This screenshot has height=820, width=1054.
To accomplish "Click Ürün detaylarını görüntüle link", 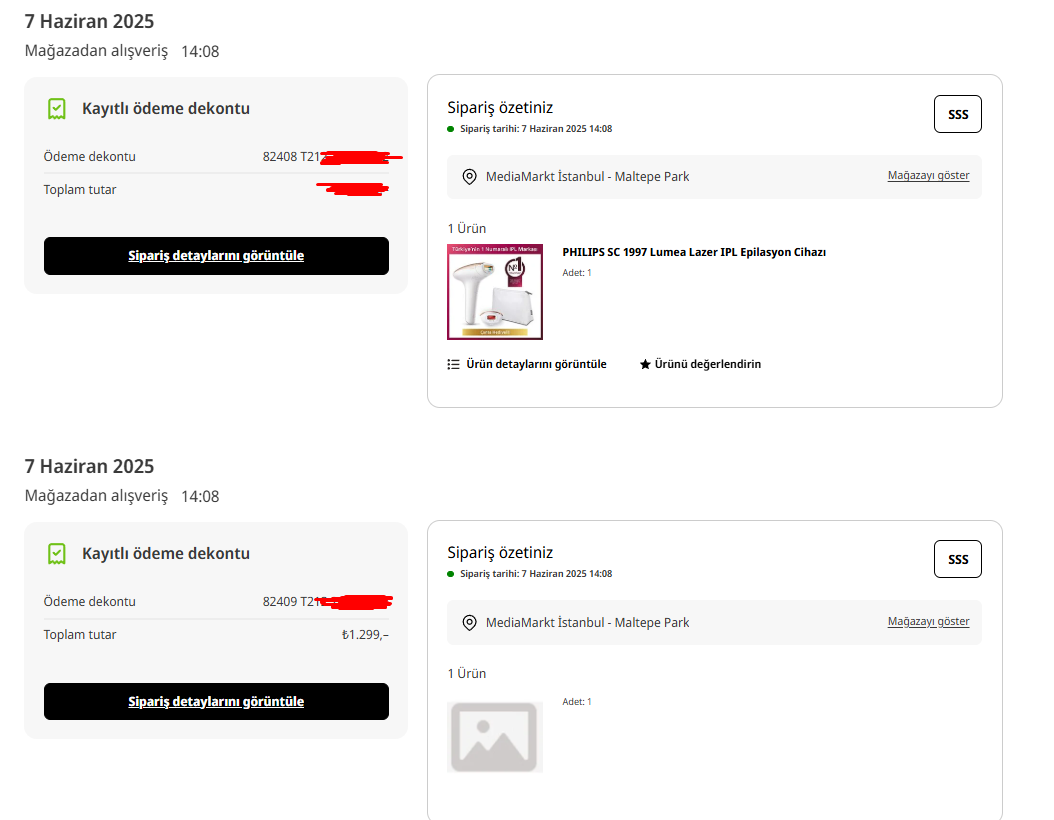I will click(536, 364).
